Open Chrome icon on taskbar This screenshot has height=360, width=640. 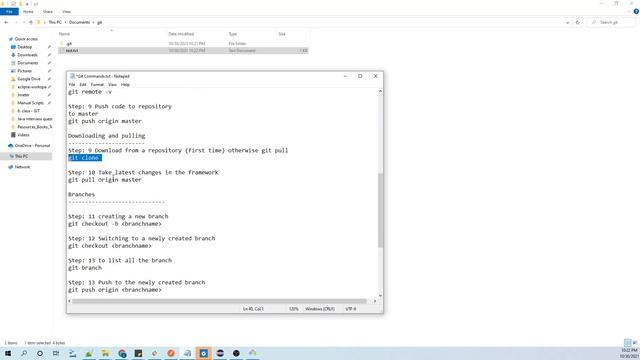point(122,353)
